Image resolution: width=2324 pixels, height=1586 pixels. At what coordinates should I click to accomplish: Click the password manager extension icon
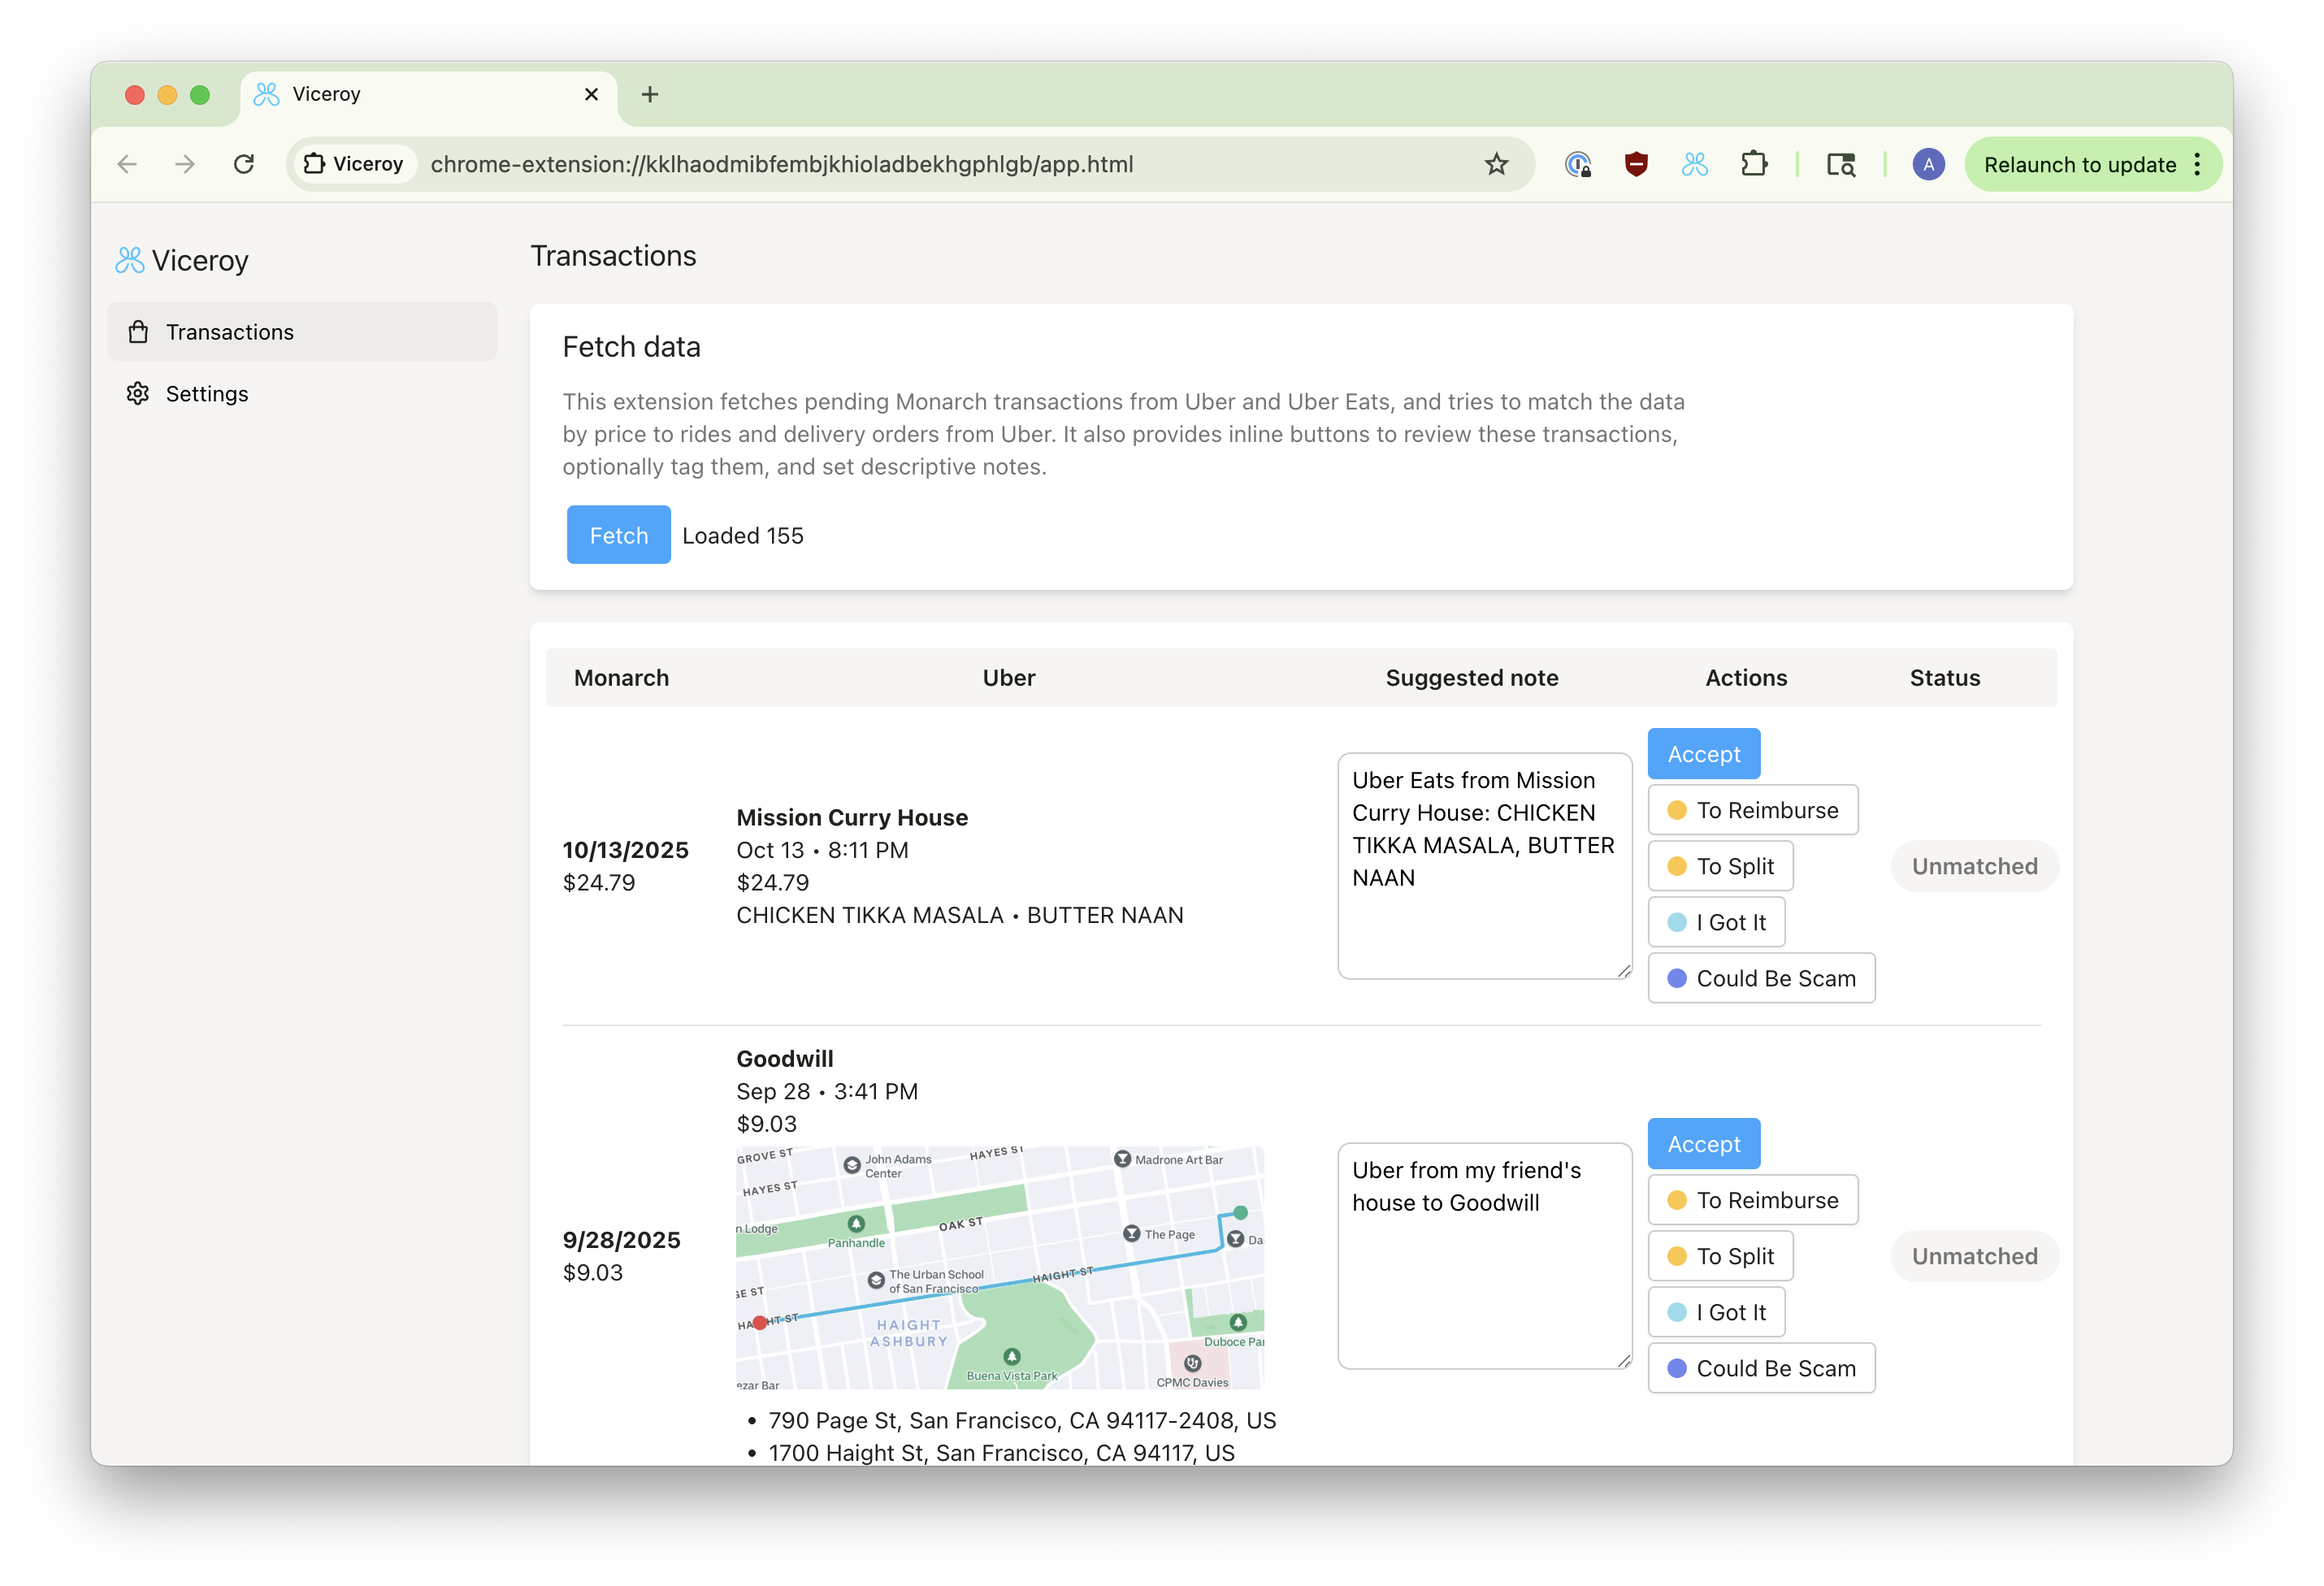click(1577, 164)
